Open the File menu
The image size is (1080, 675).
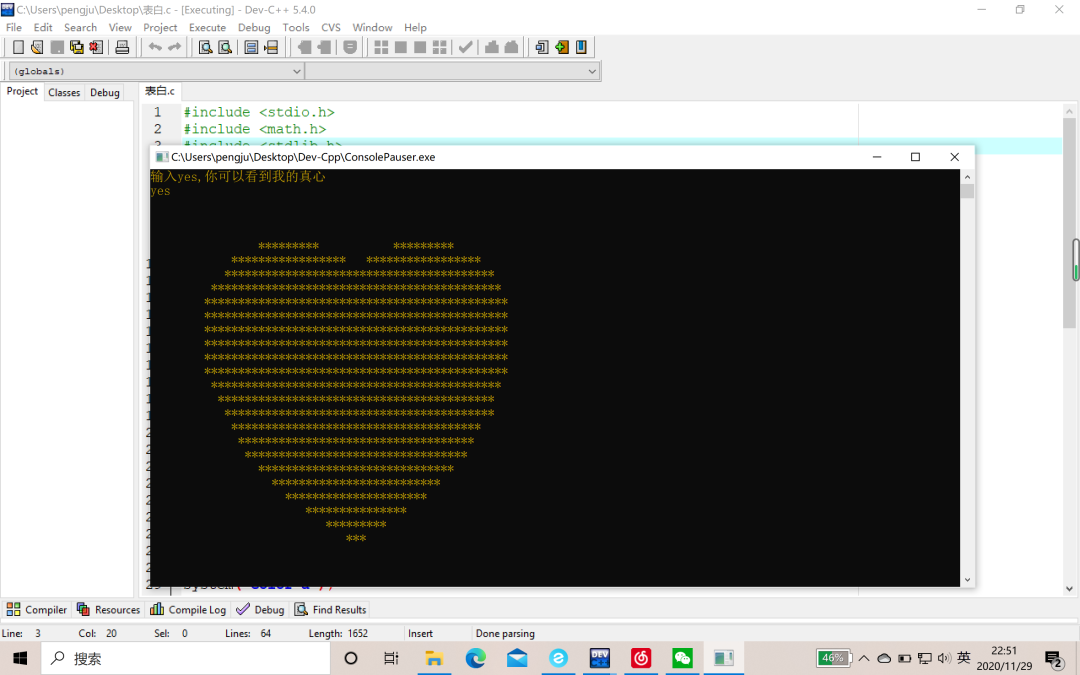coord(14,28)
